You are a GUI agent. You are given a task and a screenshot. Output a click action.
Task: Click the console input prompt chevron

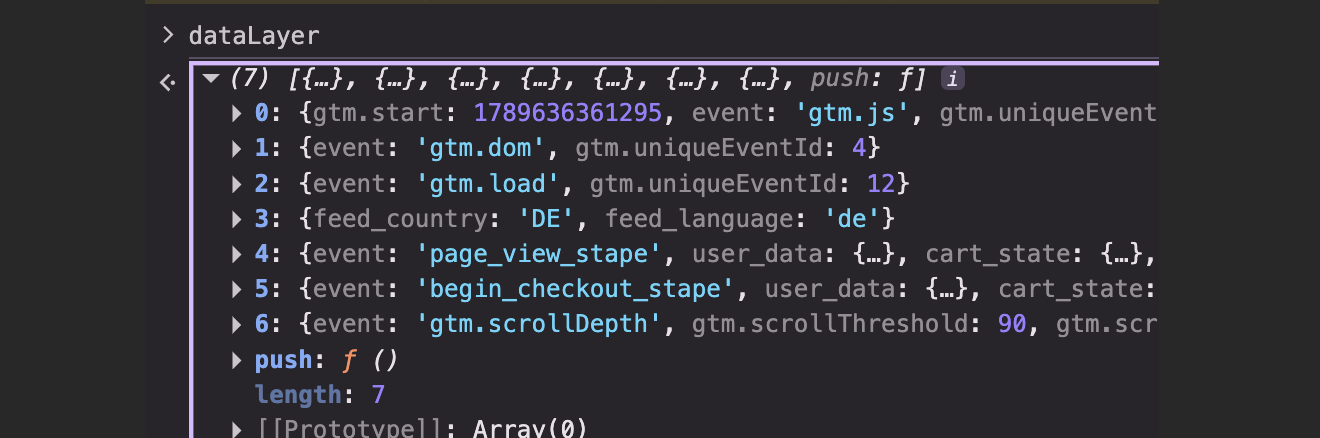pyautogui.click(x=168, y=36)
